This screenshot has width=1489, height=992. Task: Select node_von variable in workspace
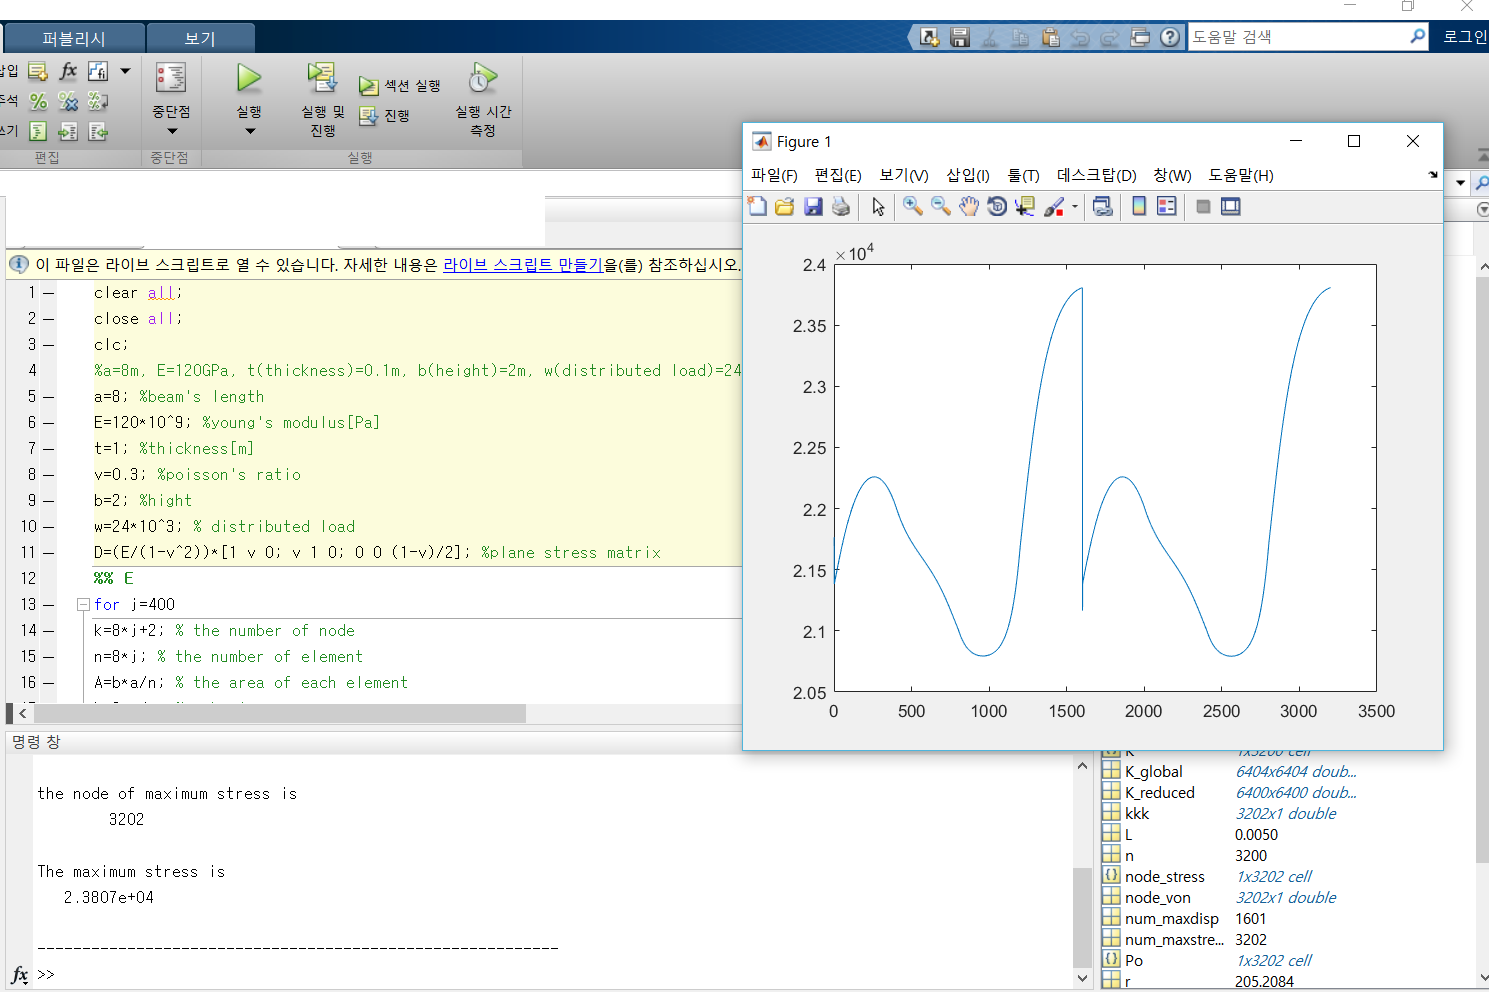[1157, 897]
